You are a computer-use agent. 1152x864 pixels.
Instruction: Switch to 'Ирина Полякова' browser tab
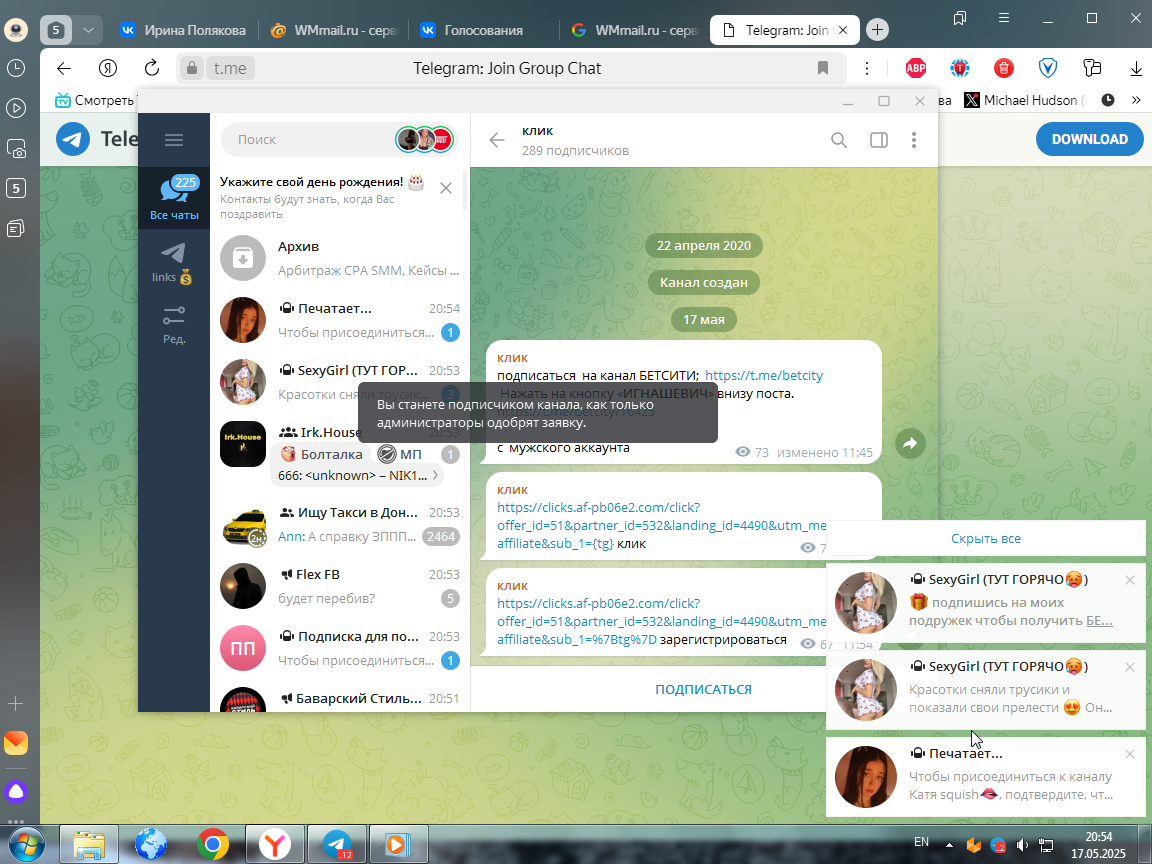[x=185, y=30]
